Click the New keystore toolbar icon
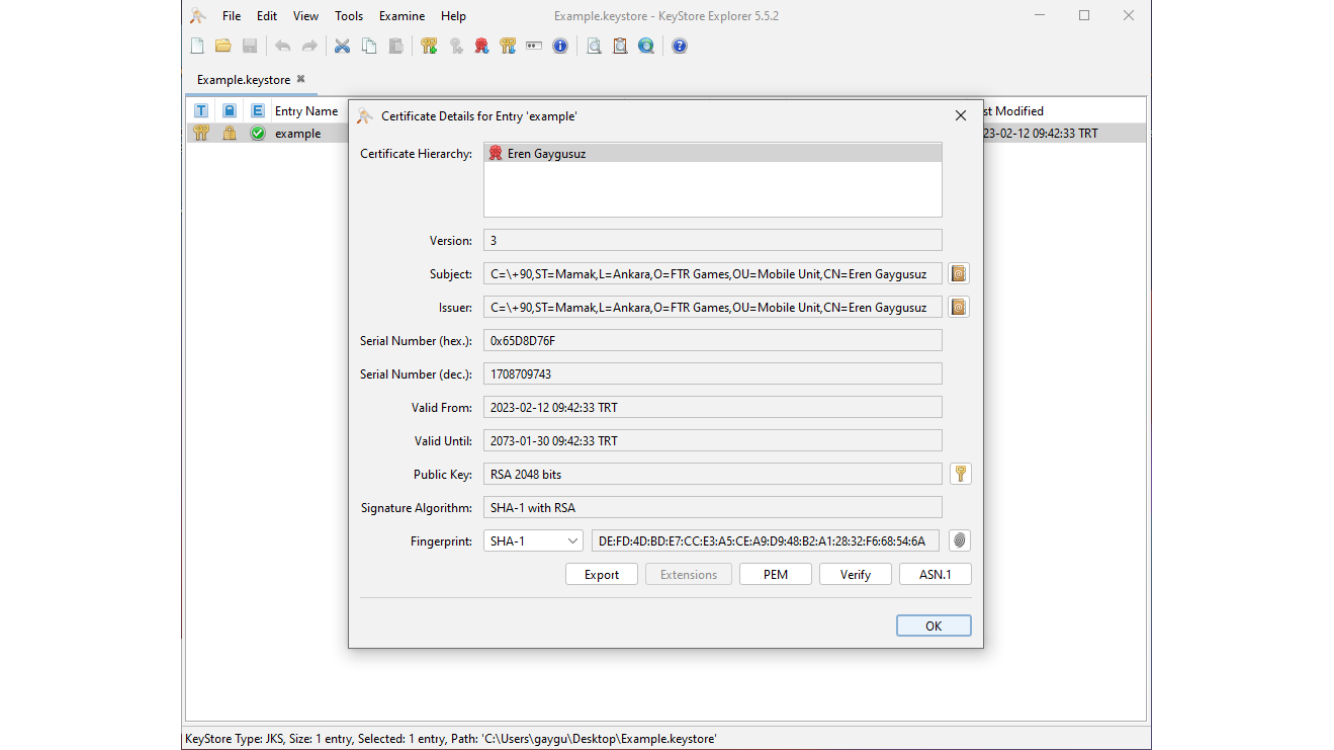The image size is (1334, 750). 197,46
